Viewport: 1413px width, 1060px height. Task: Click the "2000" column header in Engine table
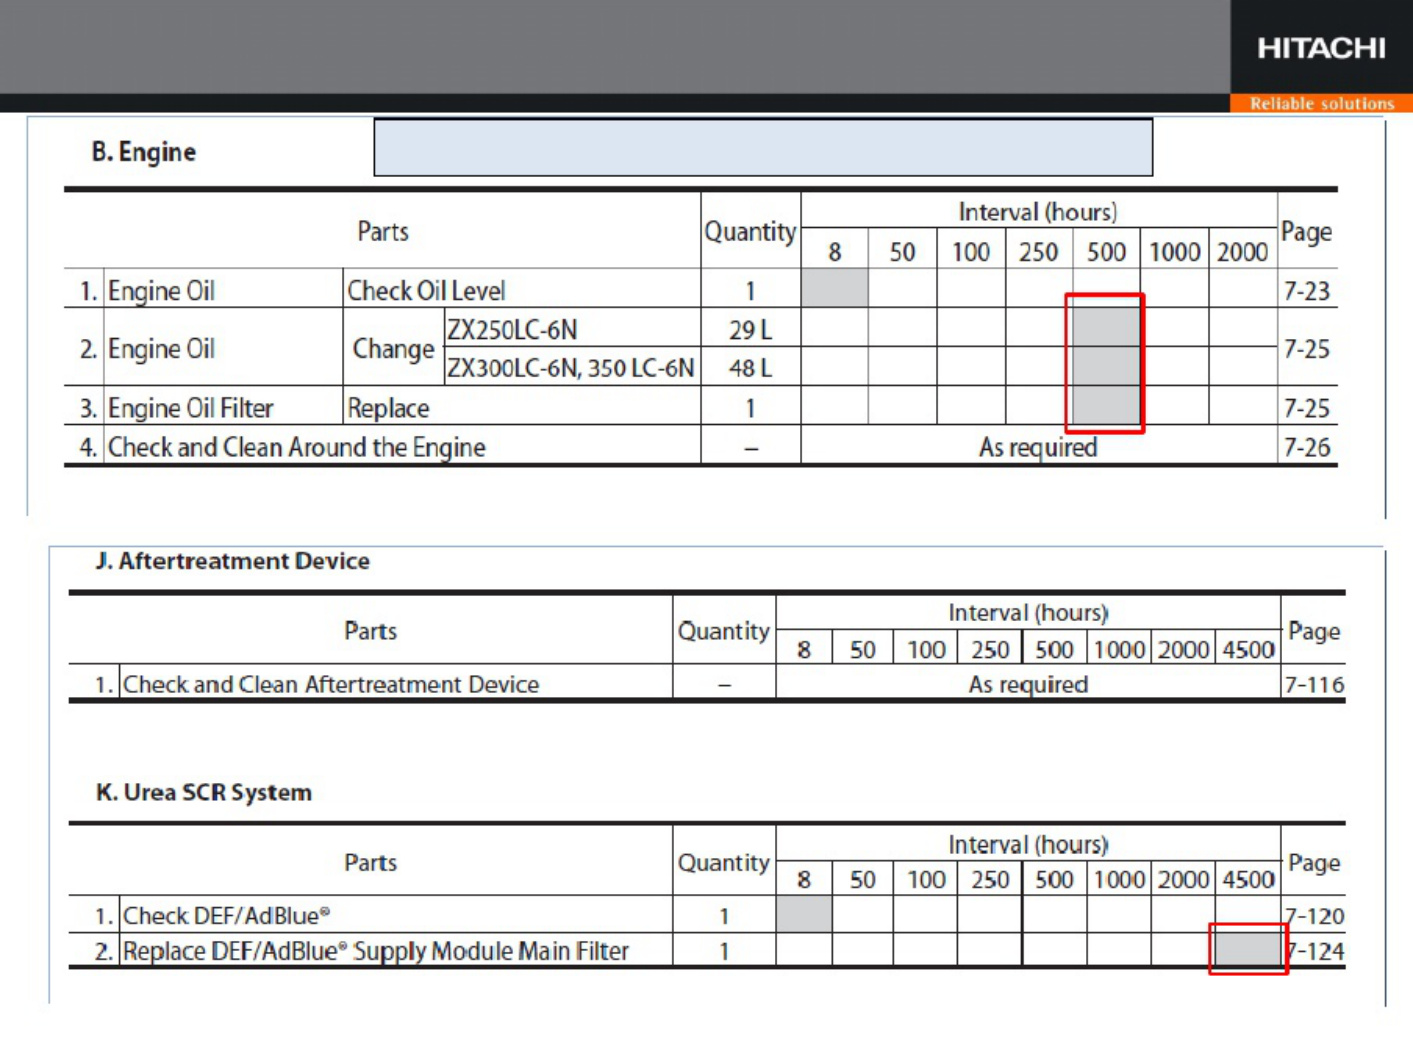[x=1242, y=252]
